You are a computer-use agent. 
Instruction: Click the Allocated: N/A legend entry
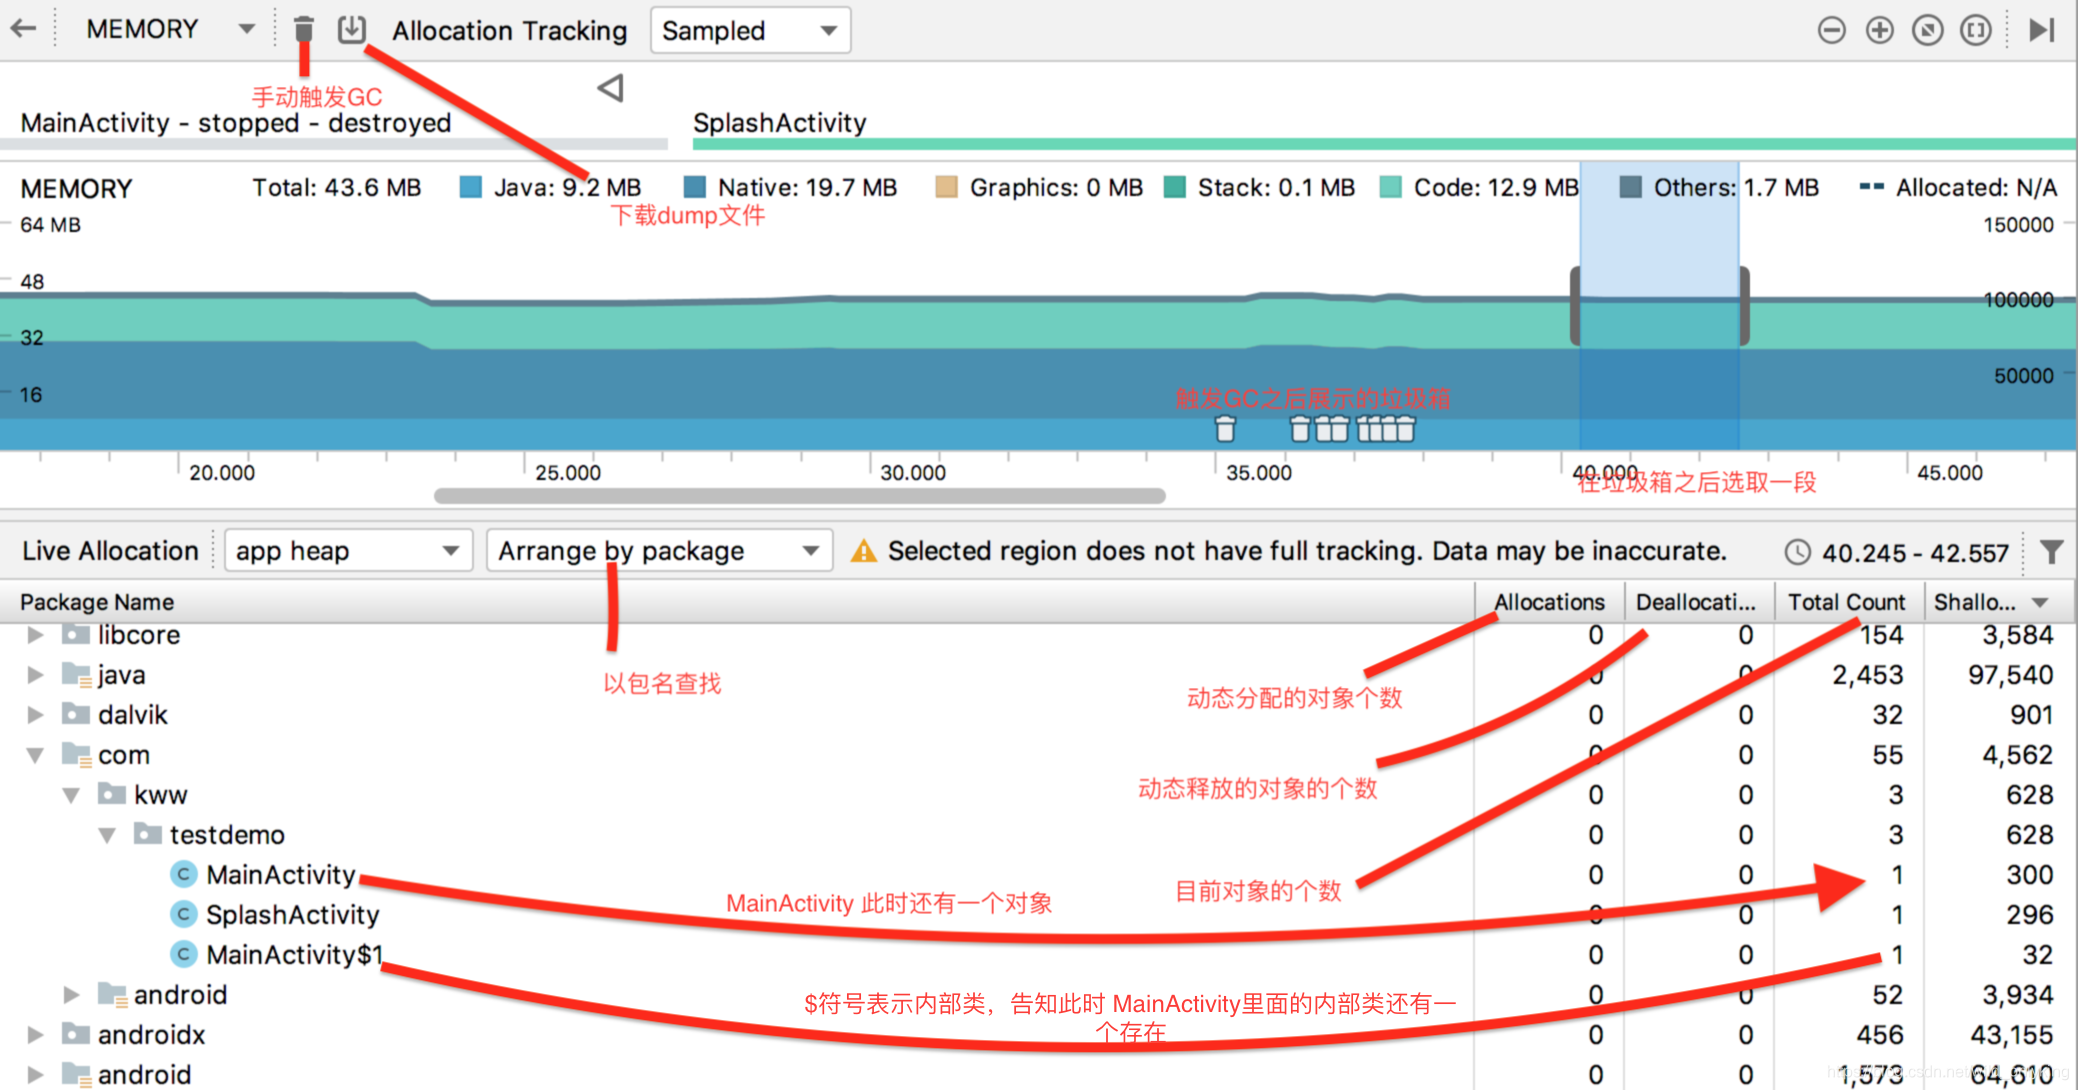[x=1958, y=187]
